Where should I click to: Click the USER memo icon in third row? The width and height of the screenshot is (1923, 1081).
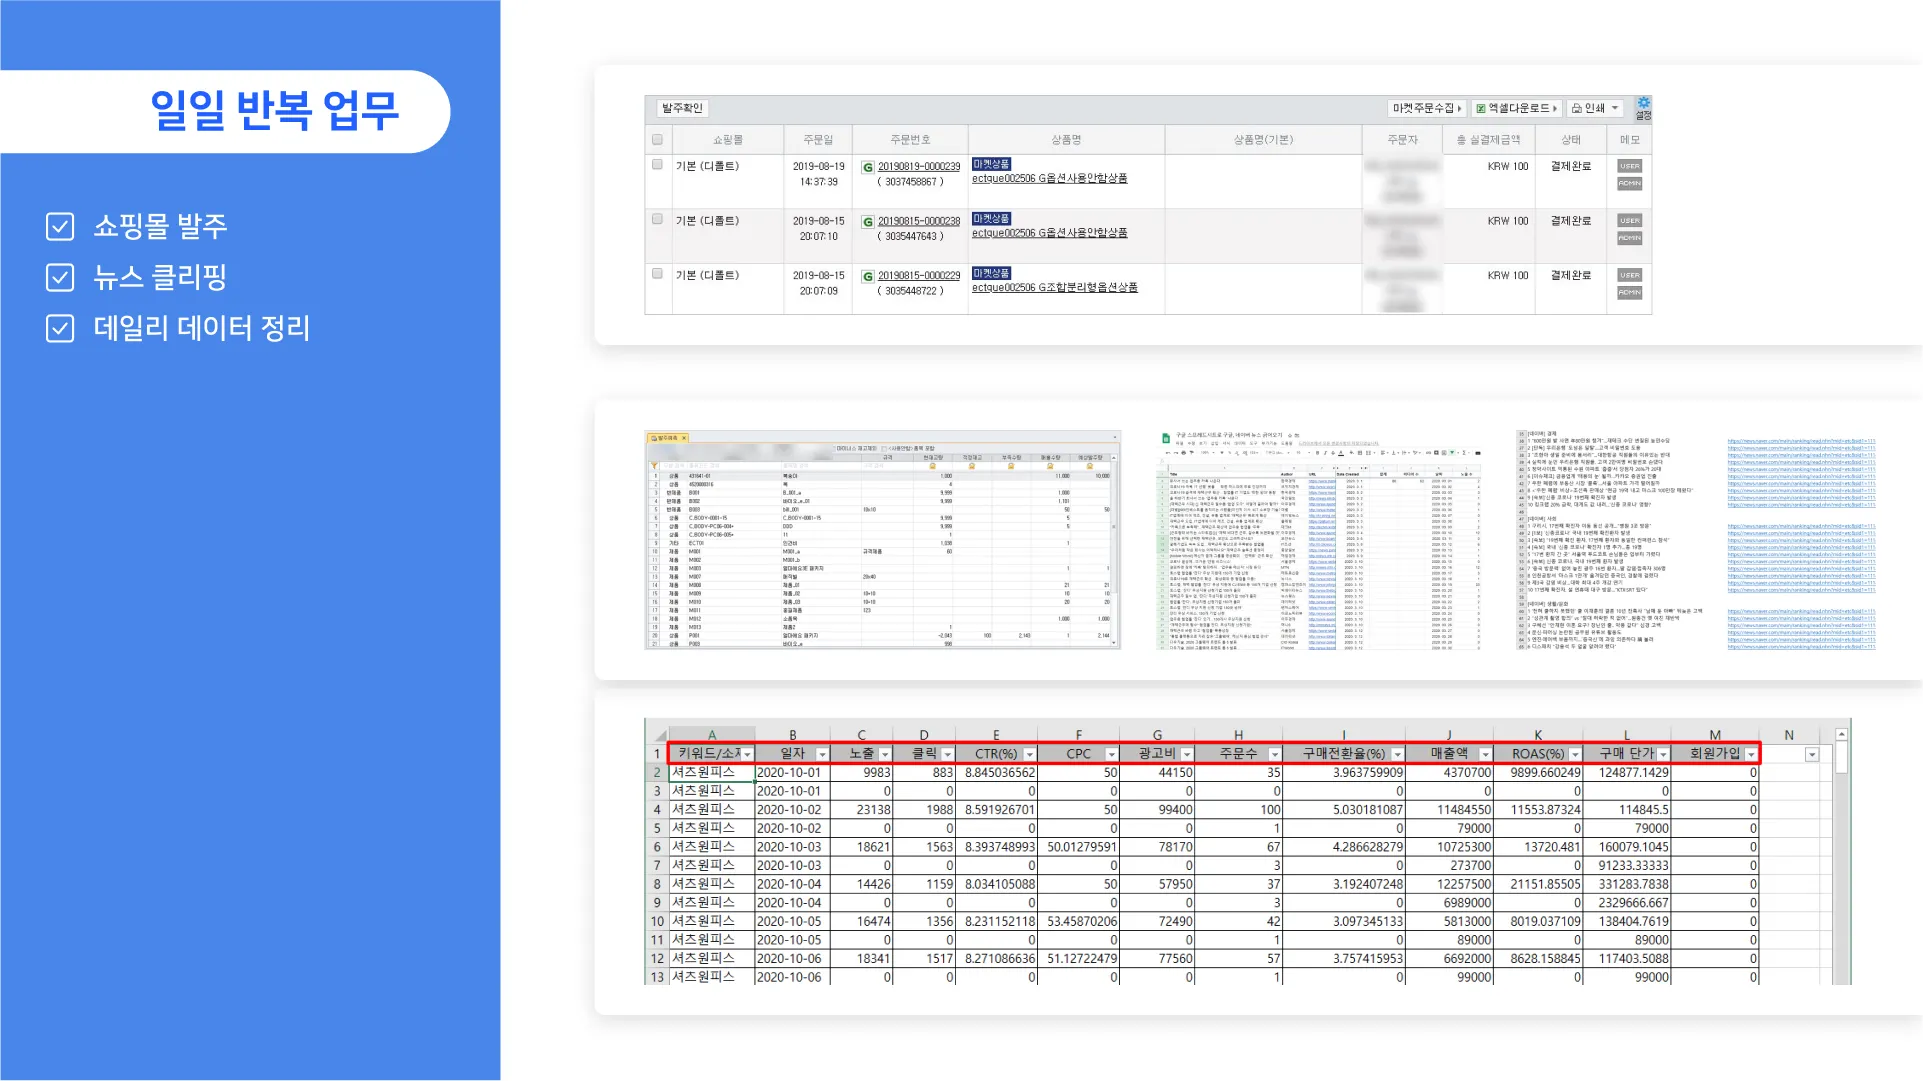[x=1629, y=275]
